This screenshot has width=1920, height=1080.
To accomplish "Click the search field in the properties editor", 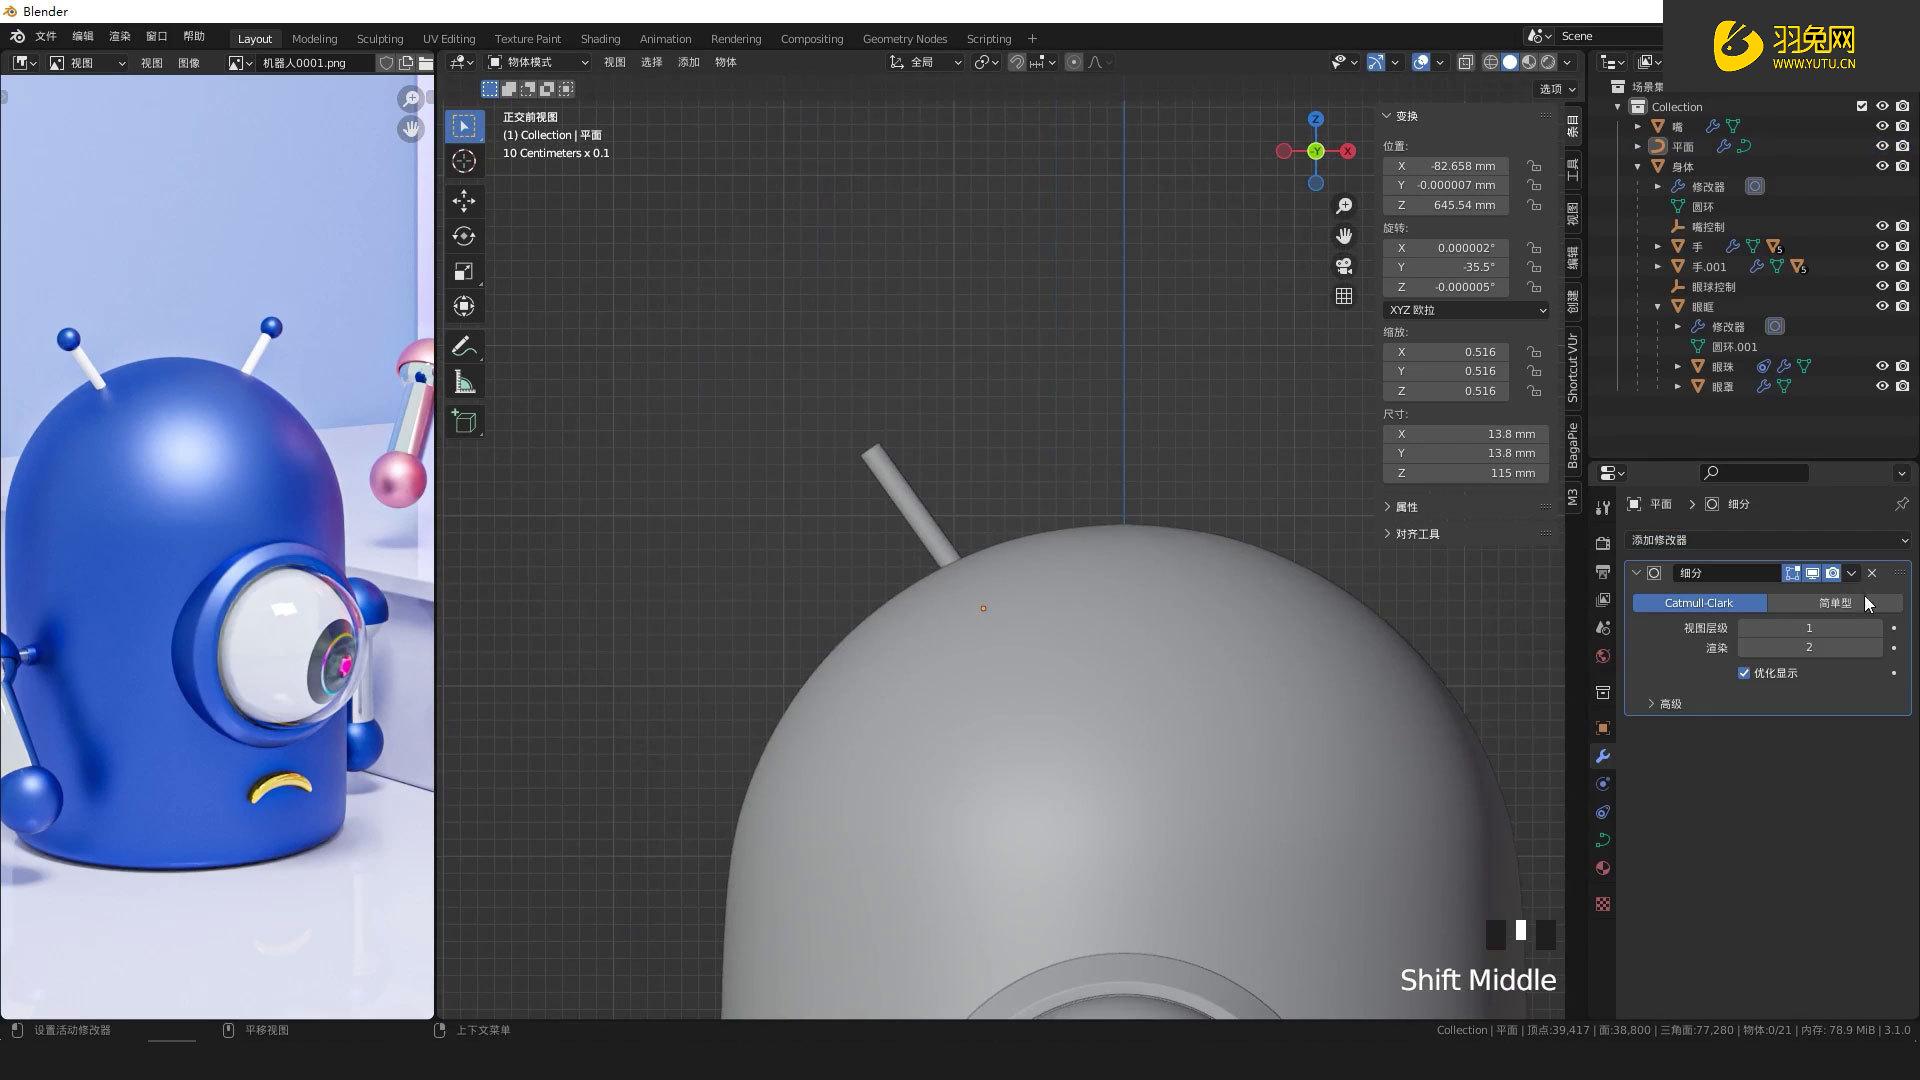I will click(1755, 472).
